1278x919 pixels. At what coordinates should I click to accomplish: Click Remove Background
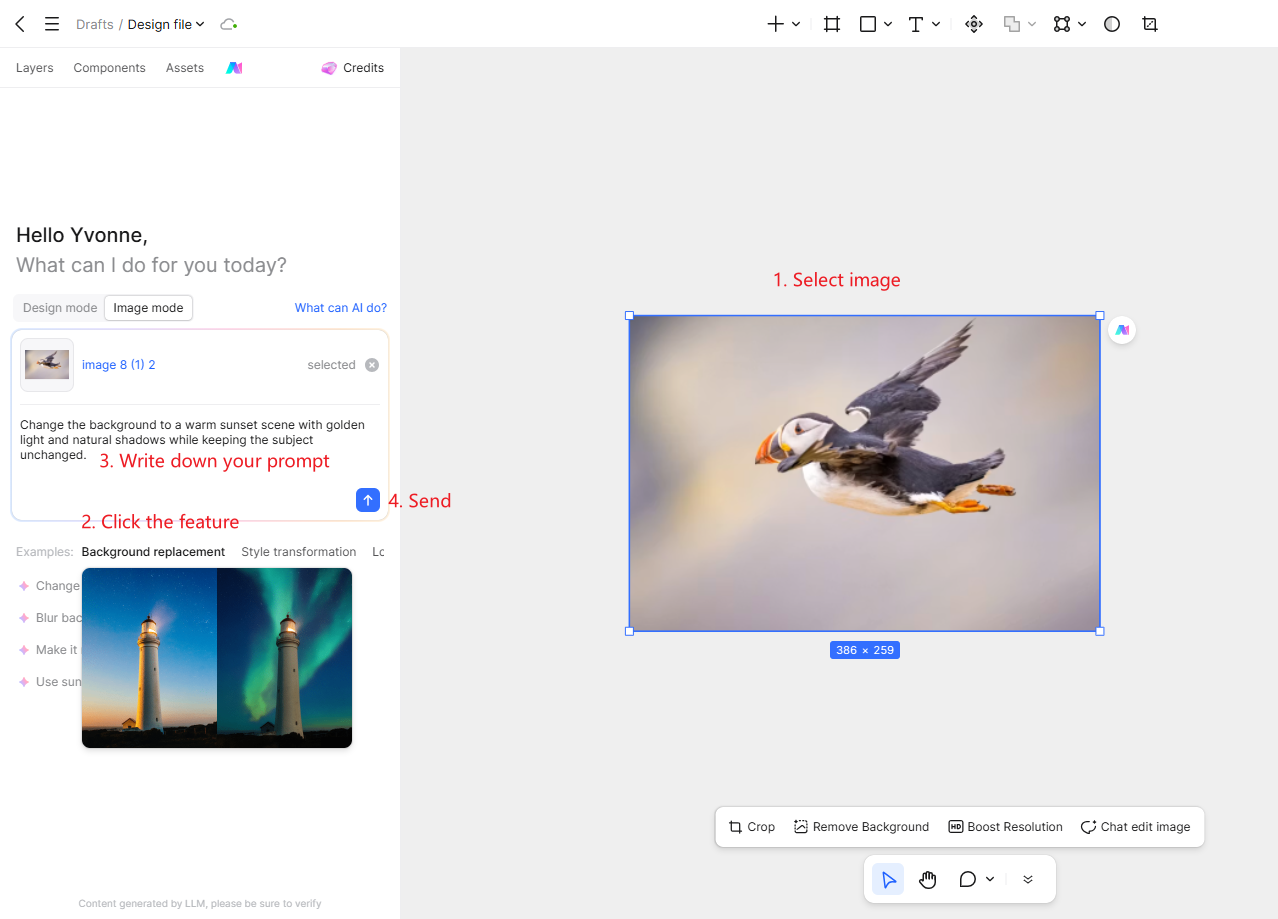point(861,827)
